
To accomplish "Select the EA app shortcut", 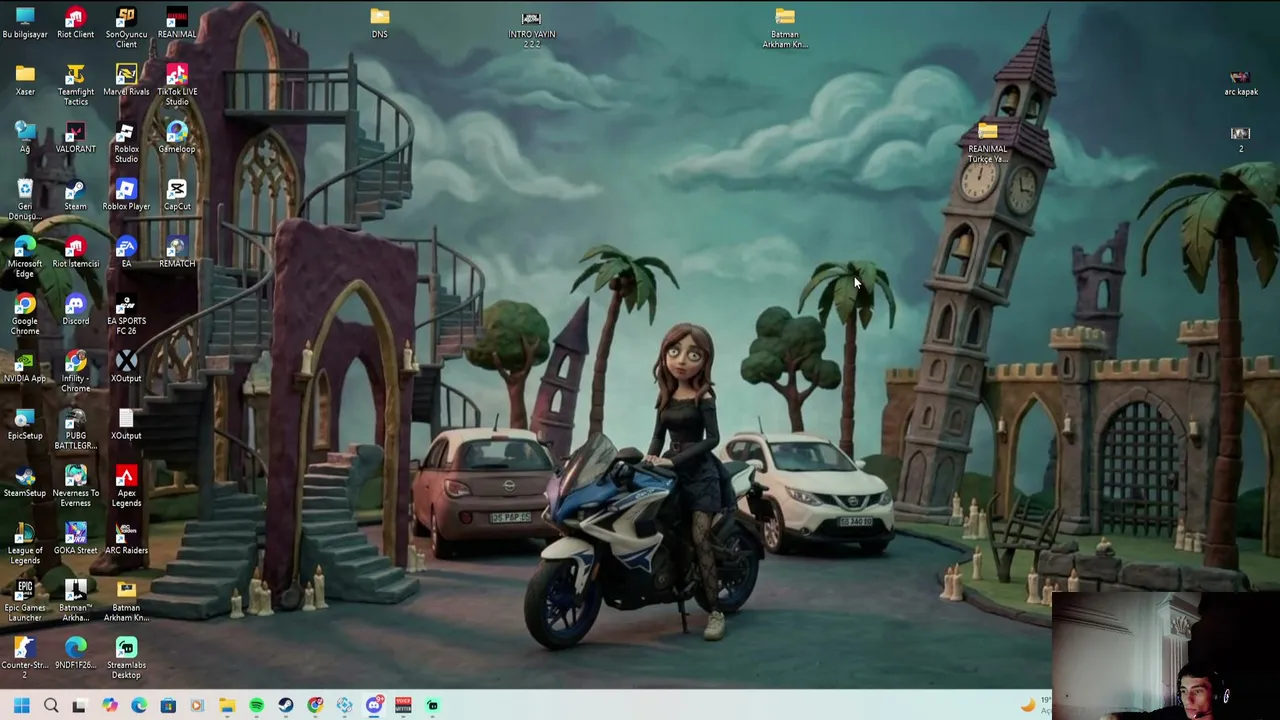I will pyautogui.click(x=126, y=252).
